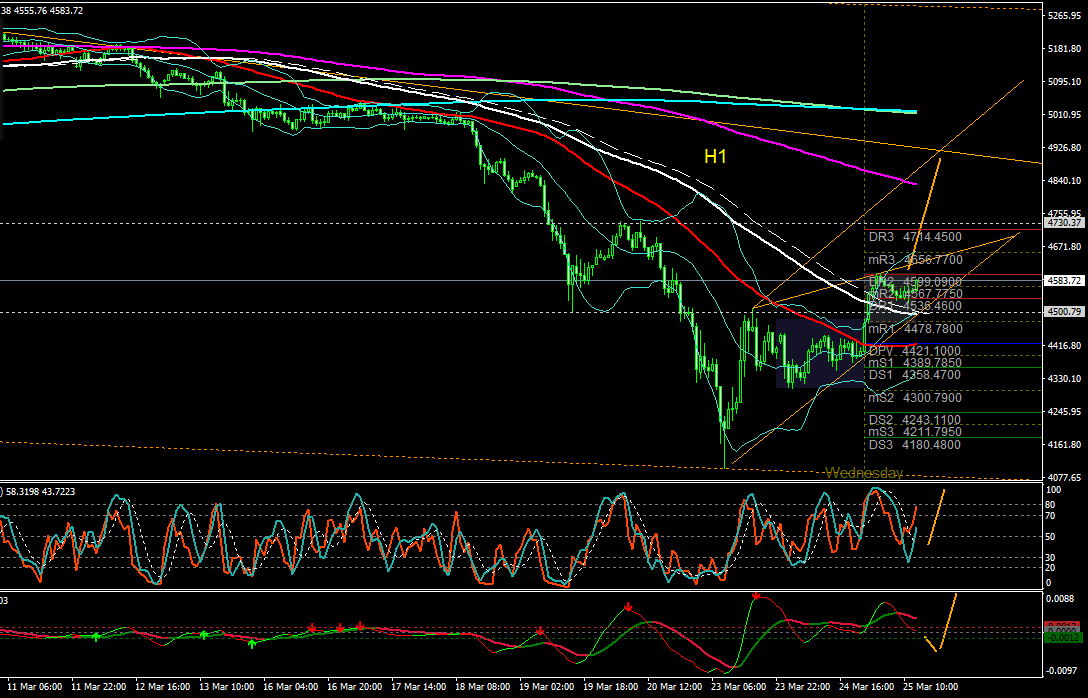Select the 5010.95 price axis value

(x=1064, y=114)
